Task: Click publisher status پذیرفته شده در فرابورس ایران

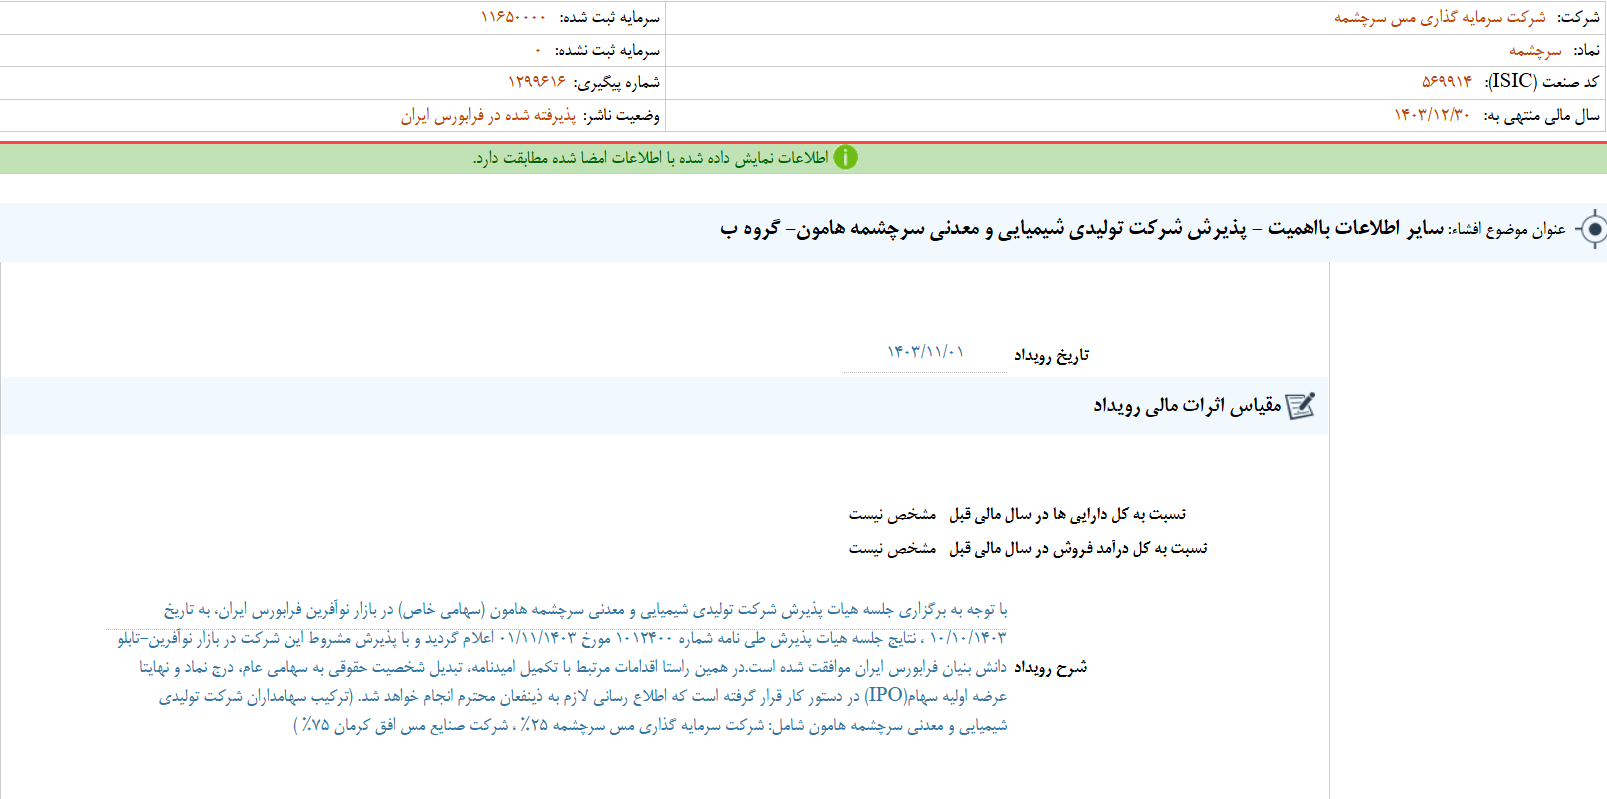Action: coord(489,115)
